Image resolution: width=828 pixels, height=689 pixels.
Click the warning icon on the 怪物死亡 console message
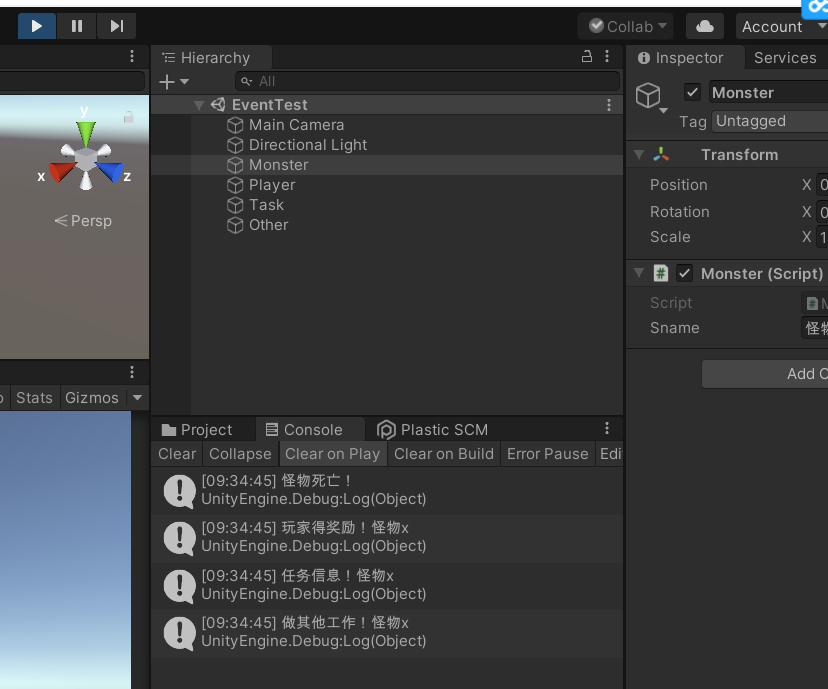click(179, 491)
